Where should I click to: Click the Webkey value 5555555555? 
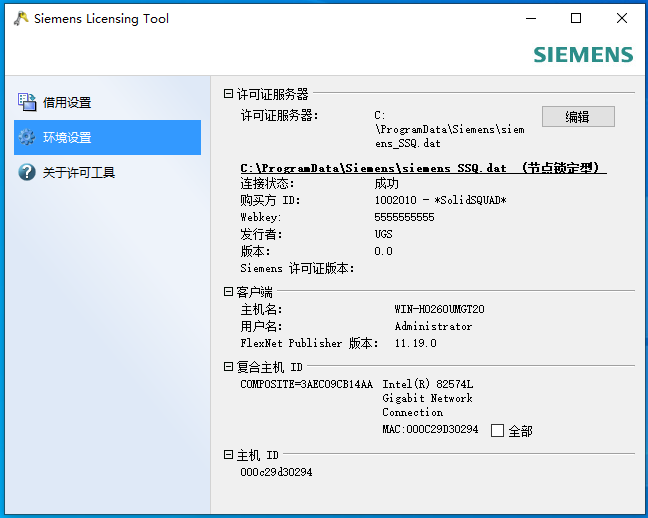tap(404, 217)
